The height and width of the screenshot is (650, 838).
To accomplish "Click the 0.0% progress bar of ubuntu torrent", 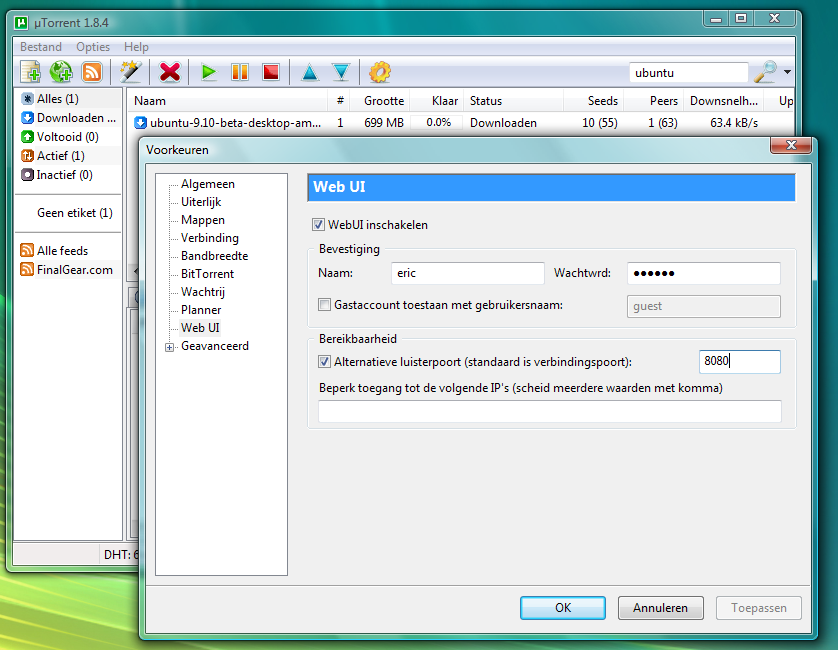I will click(438, 123).
